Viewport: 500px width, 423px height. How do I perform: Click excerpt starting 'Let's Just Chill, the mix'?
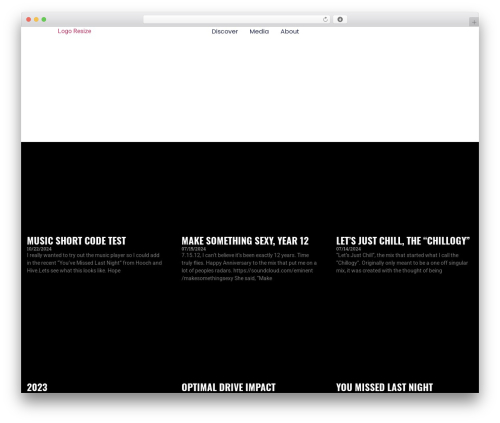coord(402,263)
